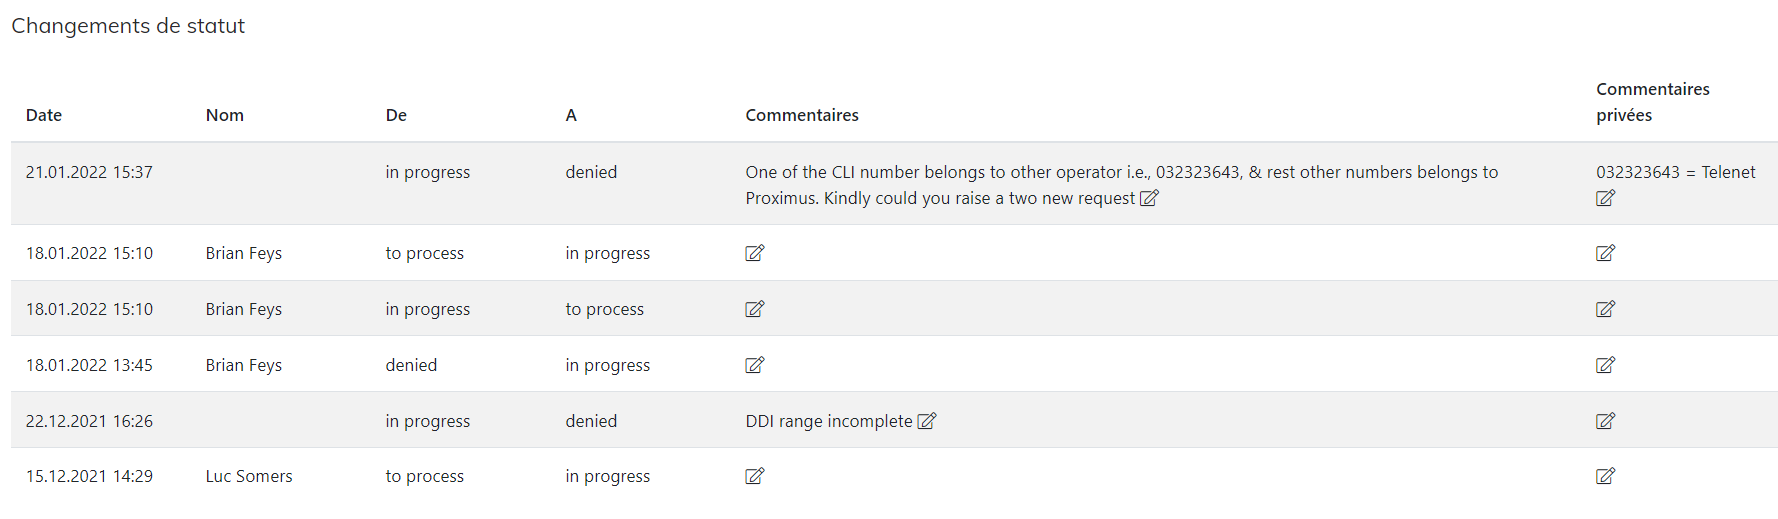The height and width of the screenshot is (519, 1778).
Task: Select the '21.01.2022 15:37' date cell
Action: point(89,172)
